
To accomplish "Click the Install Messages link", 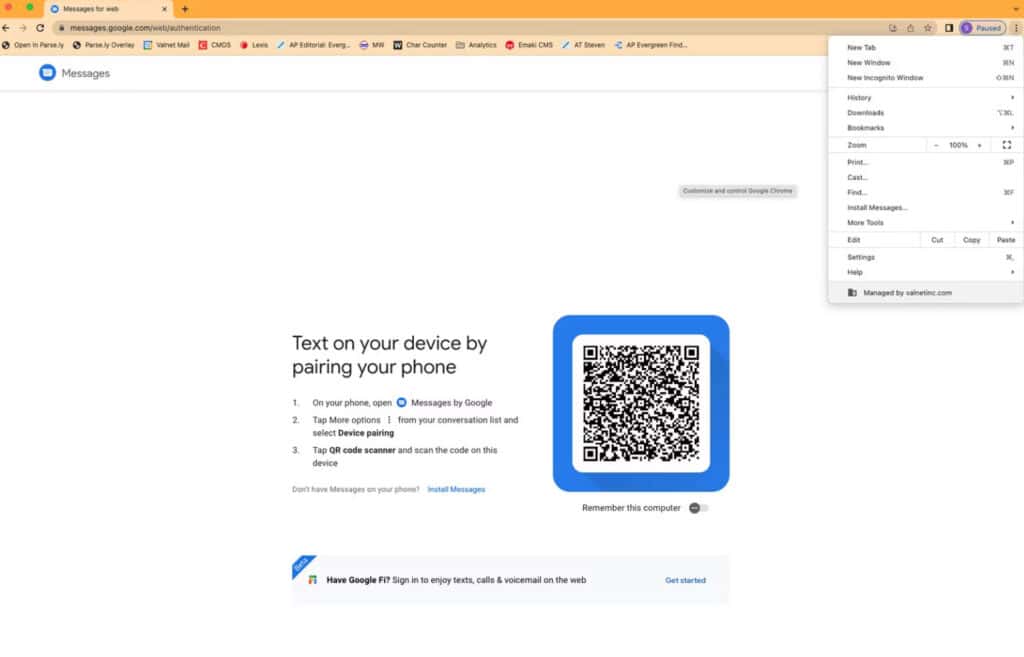I will (x=457, y=489).
